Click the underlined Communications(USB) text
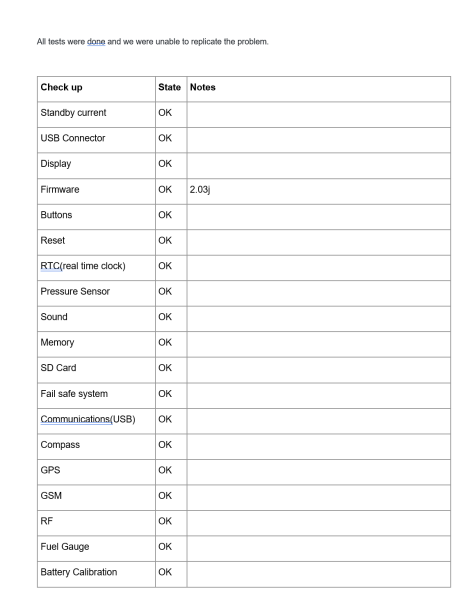The height and width of the screenshot is (600, 454). pos(88,419)
